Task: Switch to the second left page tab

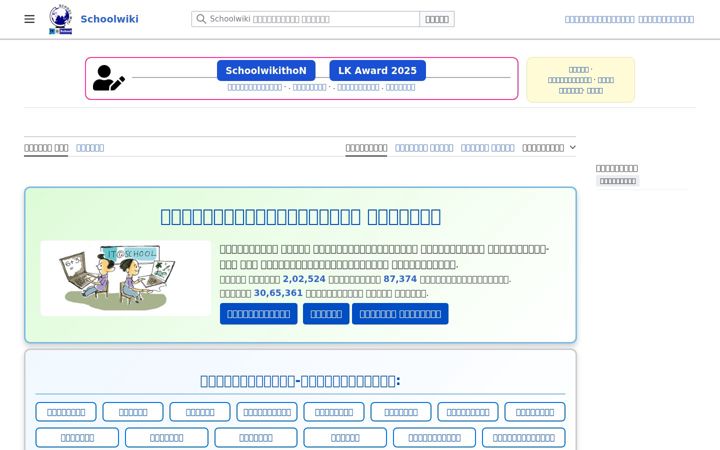Action: [90, 148]
